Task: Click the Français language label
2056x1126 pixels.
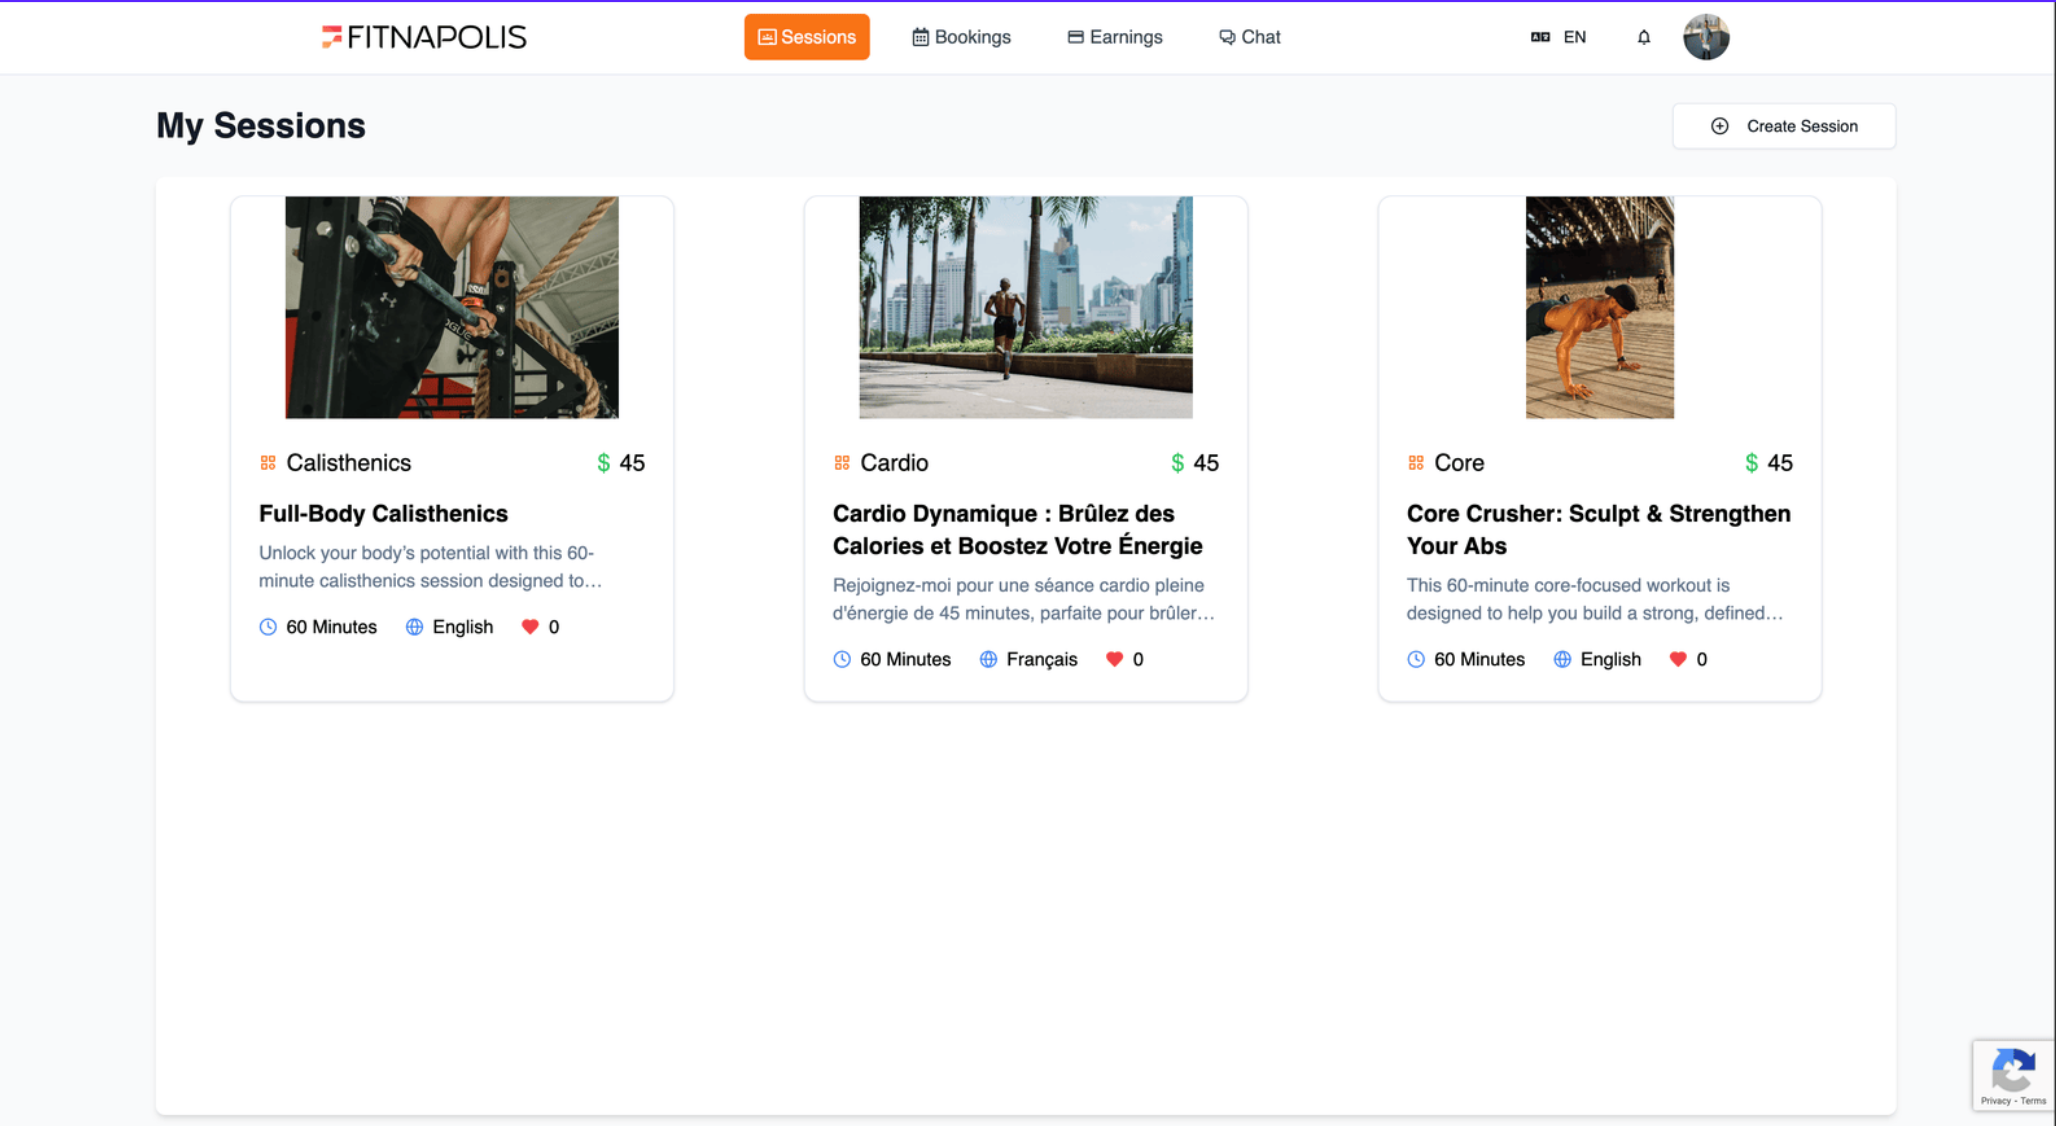Action: point(1042,659)
